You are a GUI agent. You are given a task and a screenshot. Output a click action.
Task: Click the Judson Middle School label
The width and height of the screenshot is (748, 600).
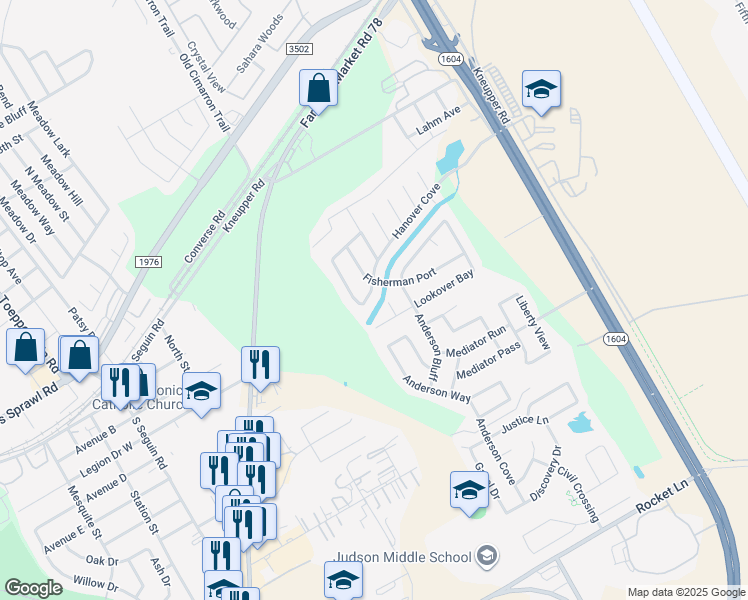(x=404, y=557)
